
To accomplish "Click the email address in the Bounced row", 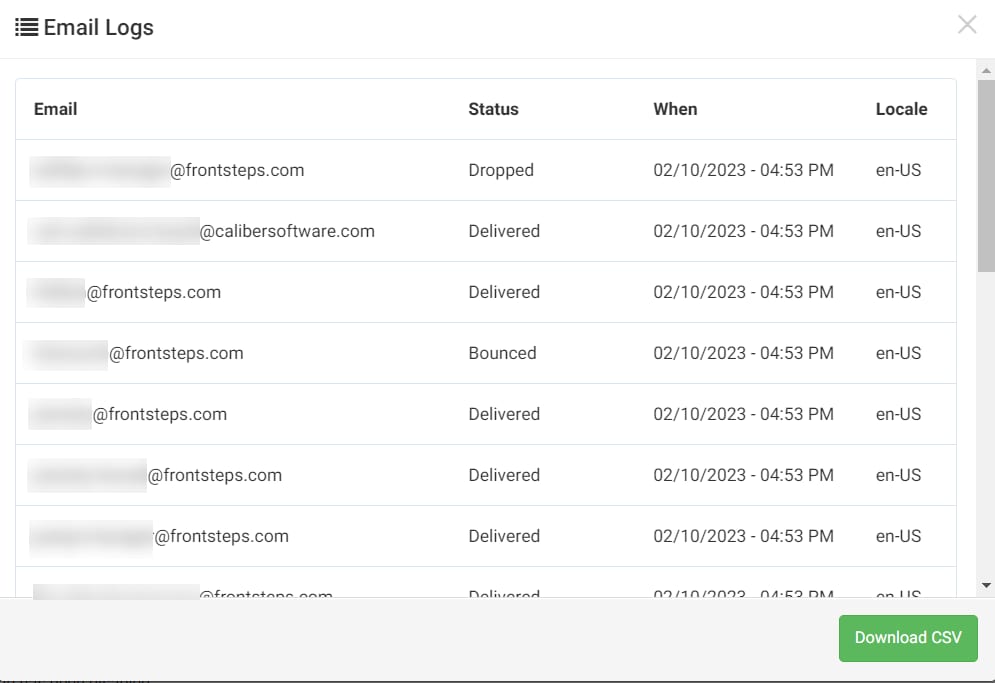I will pyautogui.click(x=134, y=353).
